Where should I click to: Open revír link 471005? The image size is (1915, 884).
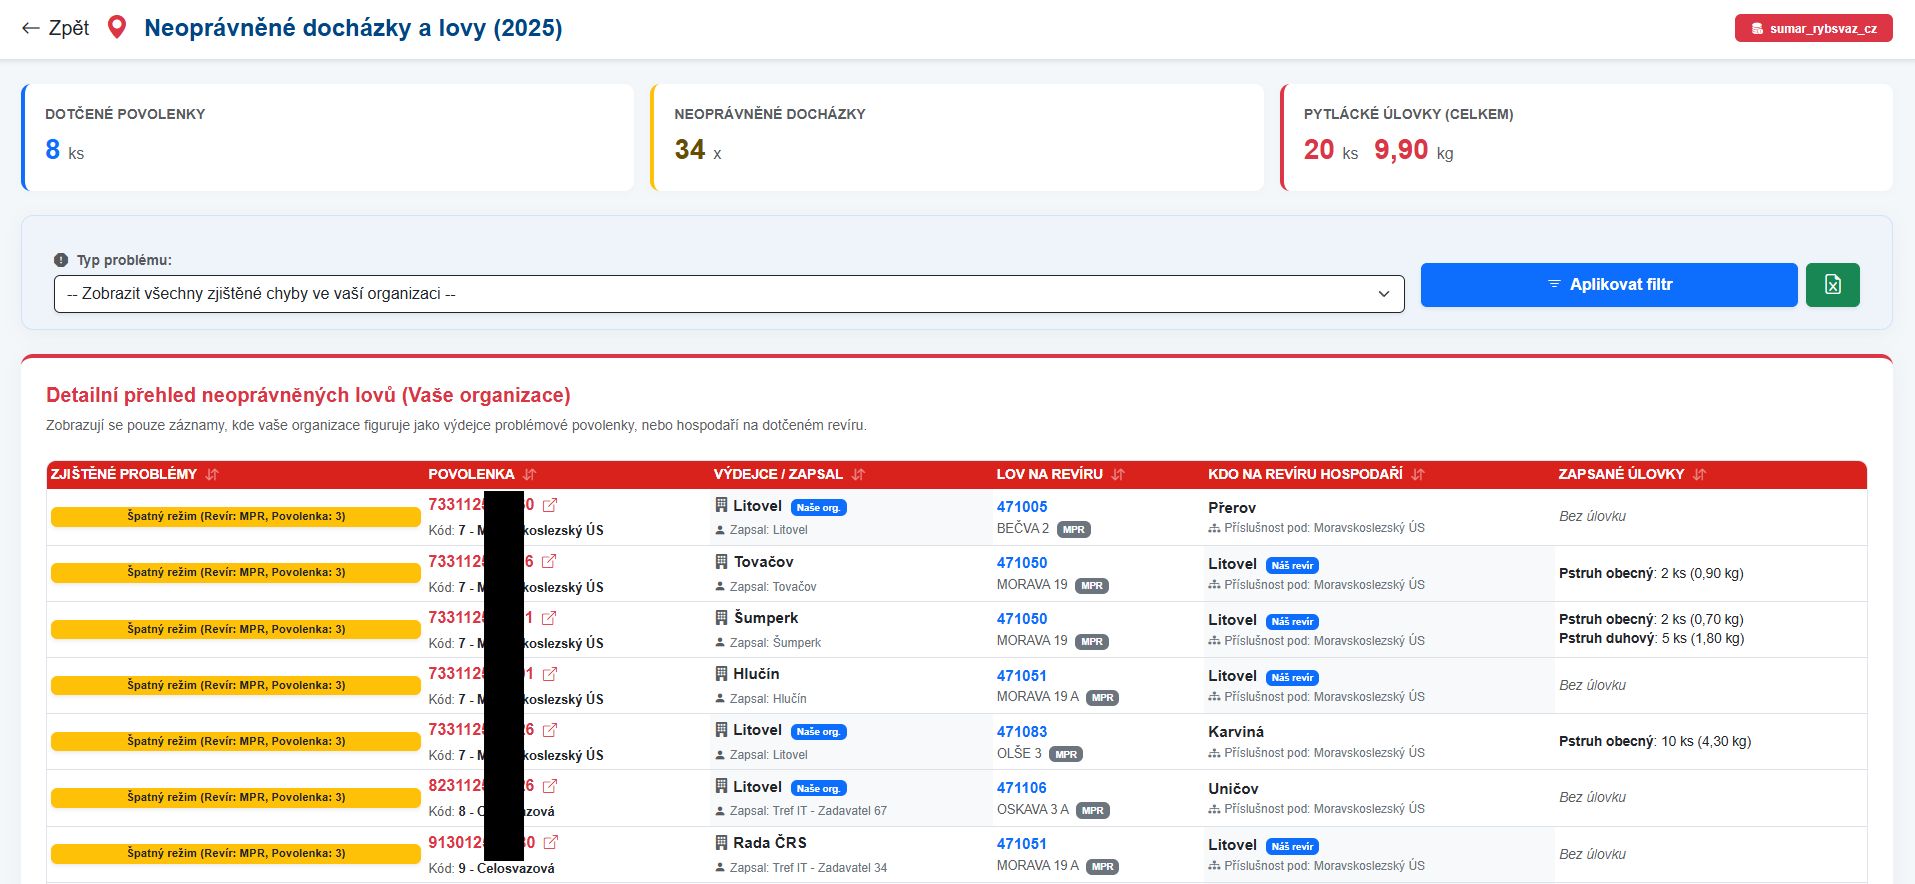tap(1021, 507)
